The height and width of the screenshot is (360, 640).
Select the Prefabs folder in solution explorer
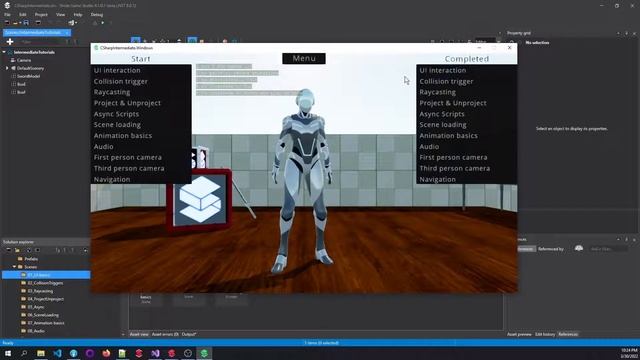[31, 259]
